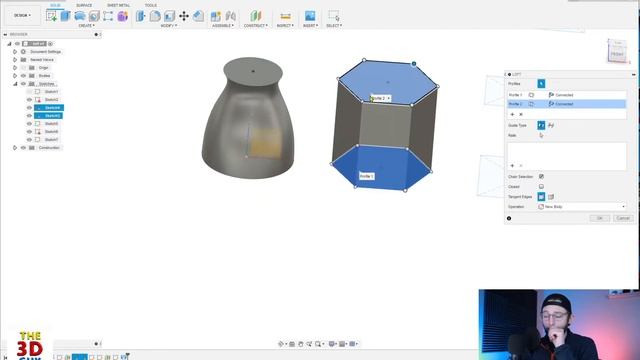Image resolution: width=640 pixels, height=360 pixels.
Task: Toggle Chain Selection checkbox
Action: pyautogui.click(x=541, y=177)
